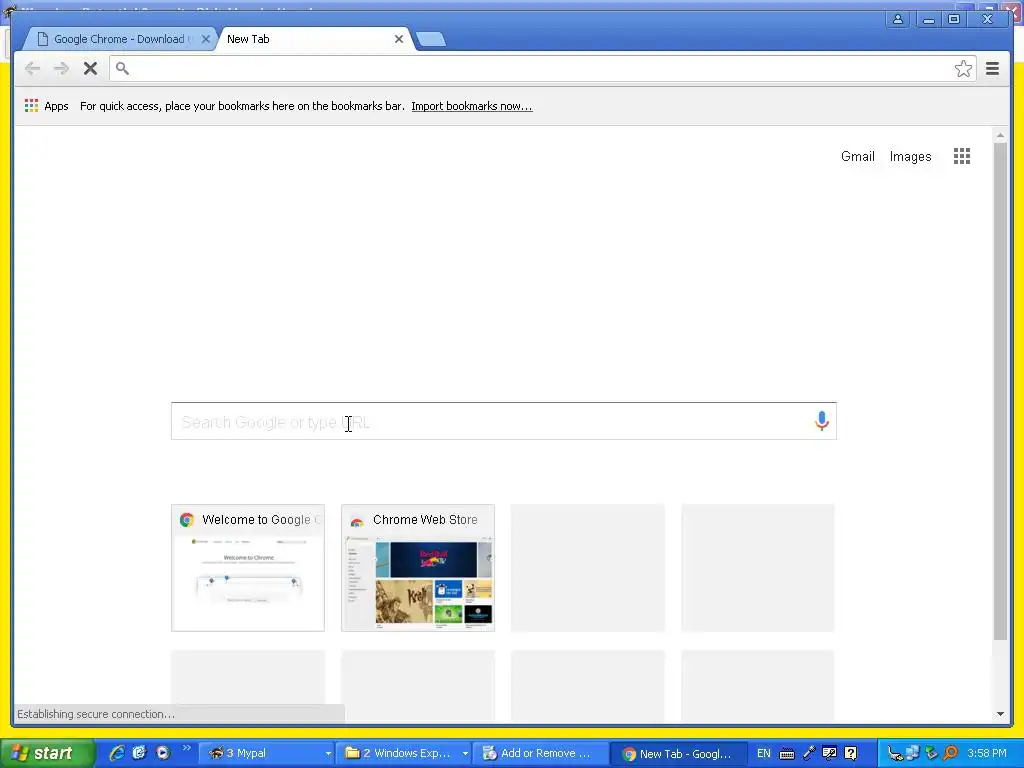1024x768 pixels.
Task: Open the Chrome user profile button
Action: (898, 19)
